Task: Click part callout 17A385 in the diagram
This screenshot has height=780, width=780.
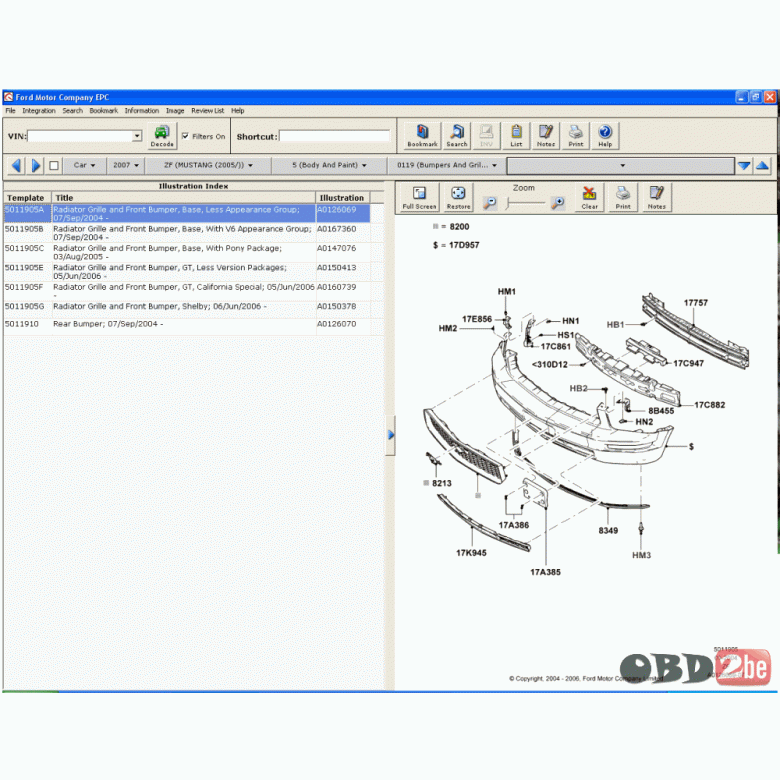Action: click(x=545, y=572)
